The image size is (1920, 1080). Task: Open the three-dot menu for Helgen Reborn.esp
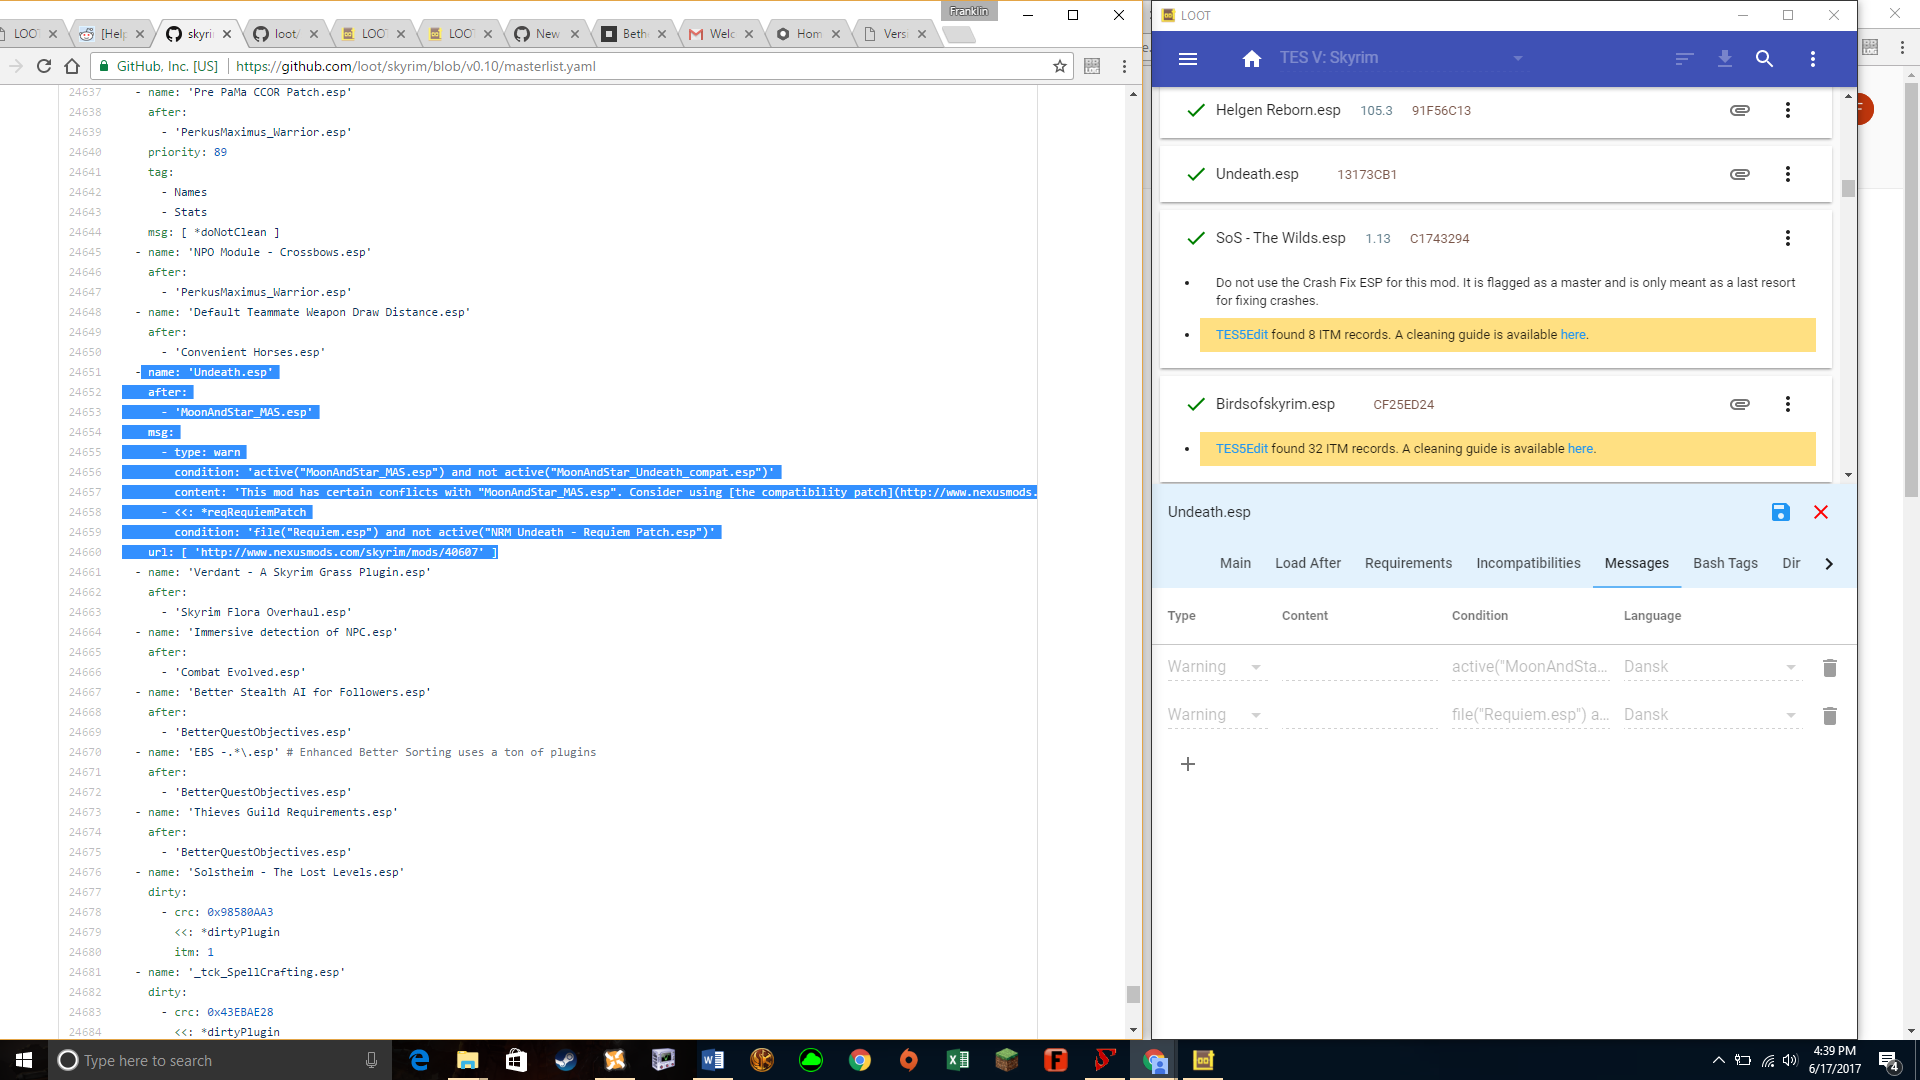point(1788,110)
